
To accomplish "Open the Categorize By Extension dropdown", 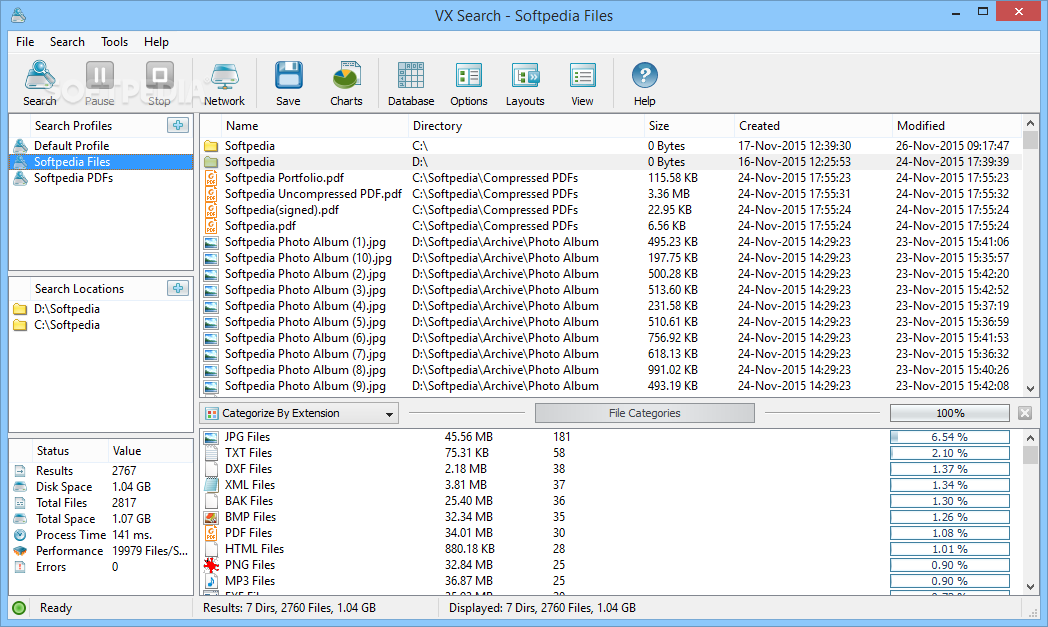I will tap(299, 413).
